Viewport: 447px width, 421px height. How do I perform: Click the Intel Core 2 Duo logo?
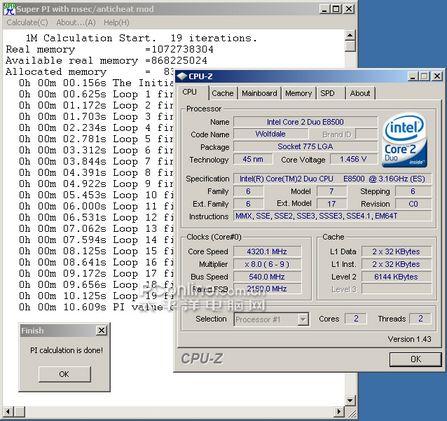pyautogui.click(x=405, y=141)
